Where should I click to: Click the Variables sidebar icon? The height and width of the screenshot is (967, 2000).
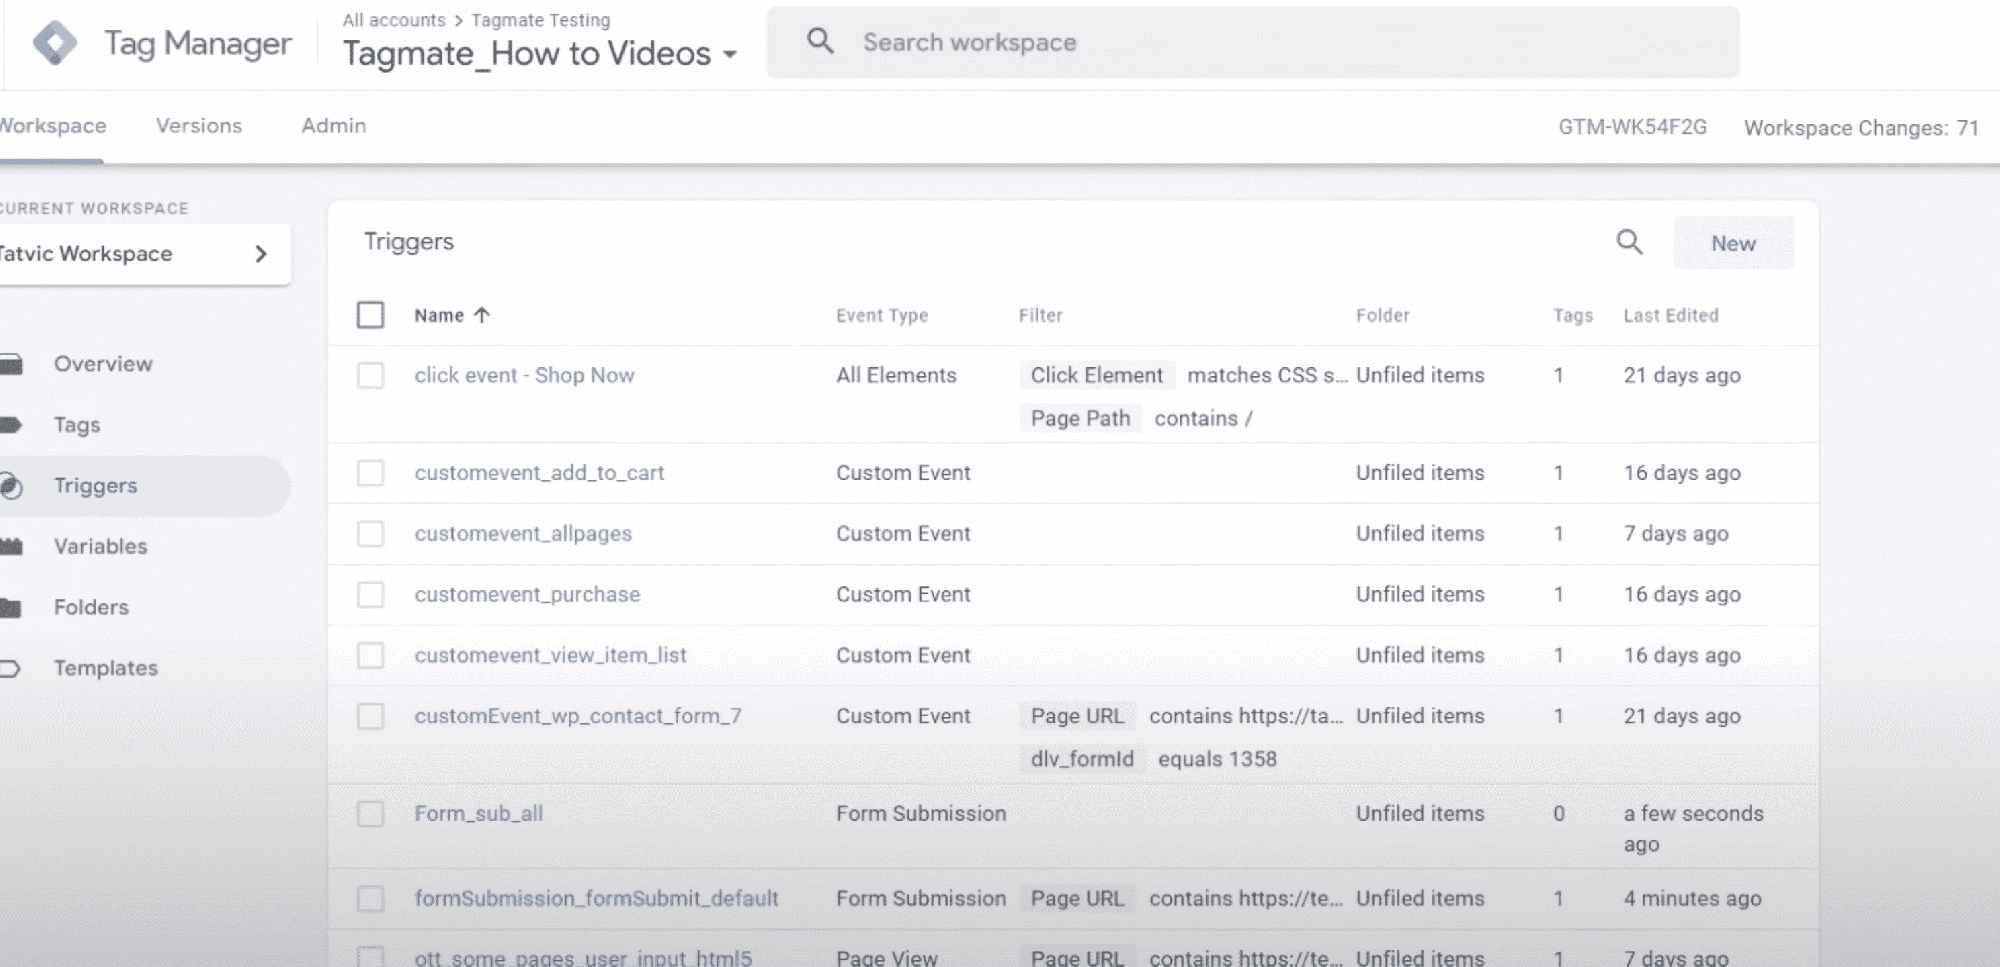pos(11,547)
